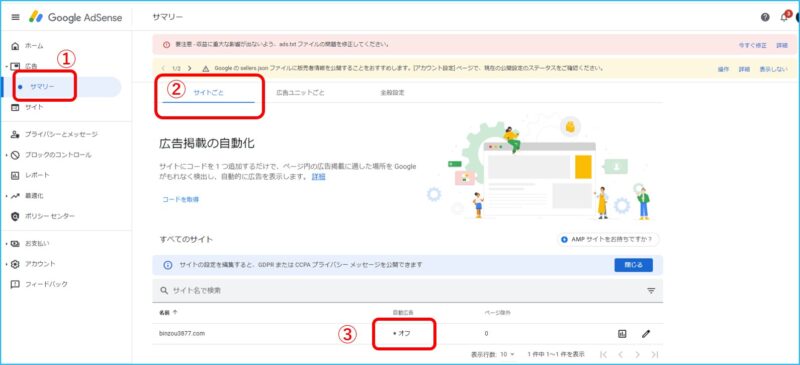The image size is (800, 365).
Task: Open the filter icon in the search bar
Action: tap(651, 290)
